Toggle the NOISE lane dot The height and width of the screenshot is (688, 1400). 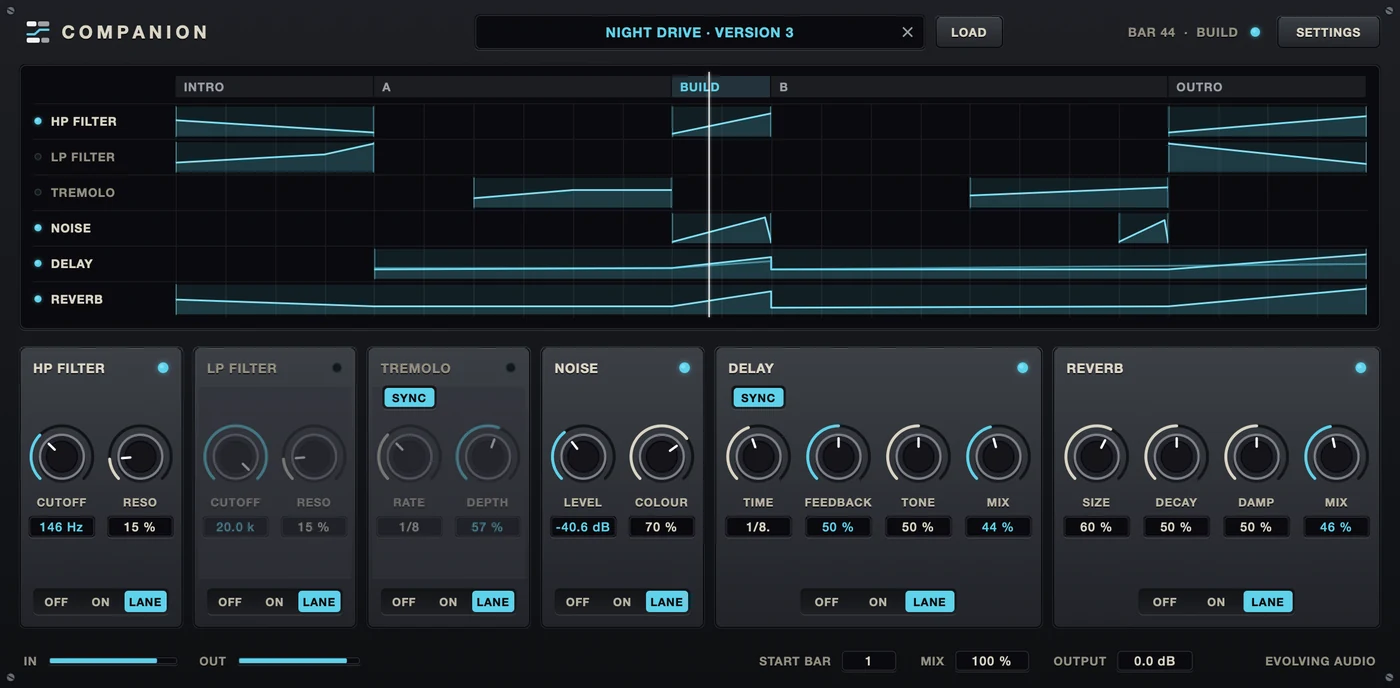[38, 228]
